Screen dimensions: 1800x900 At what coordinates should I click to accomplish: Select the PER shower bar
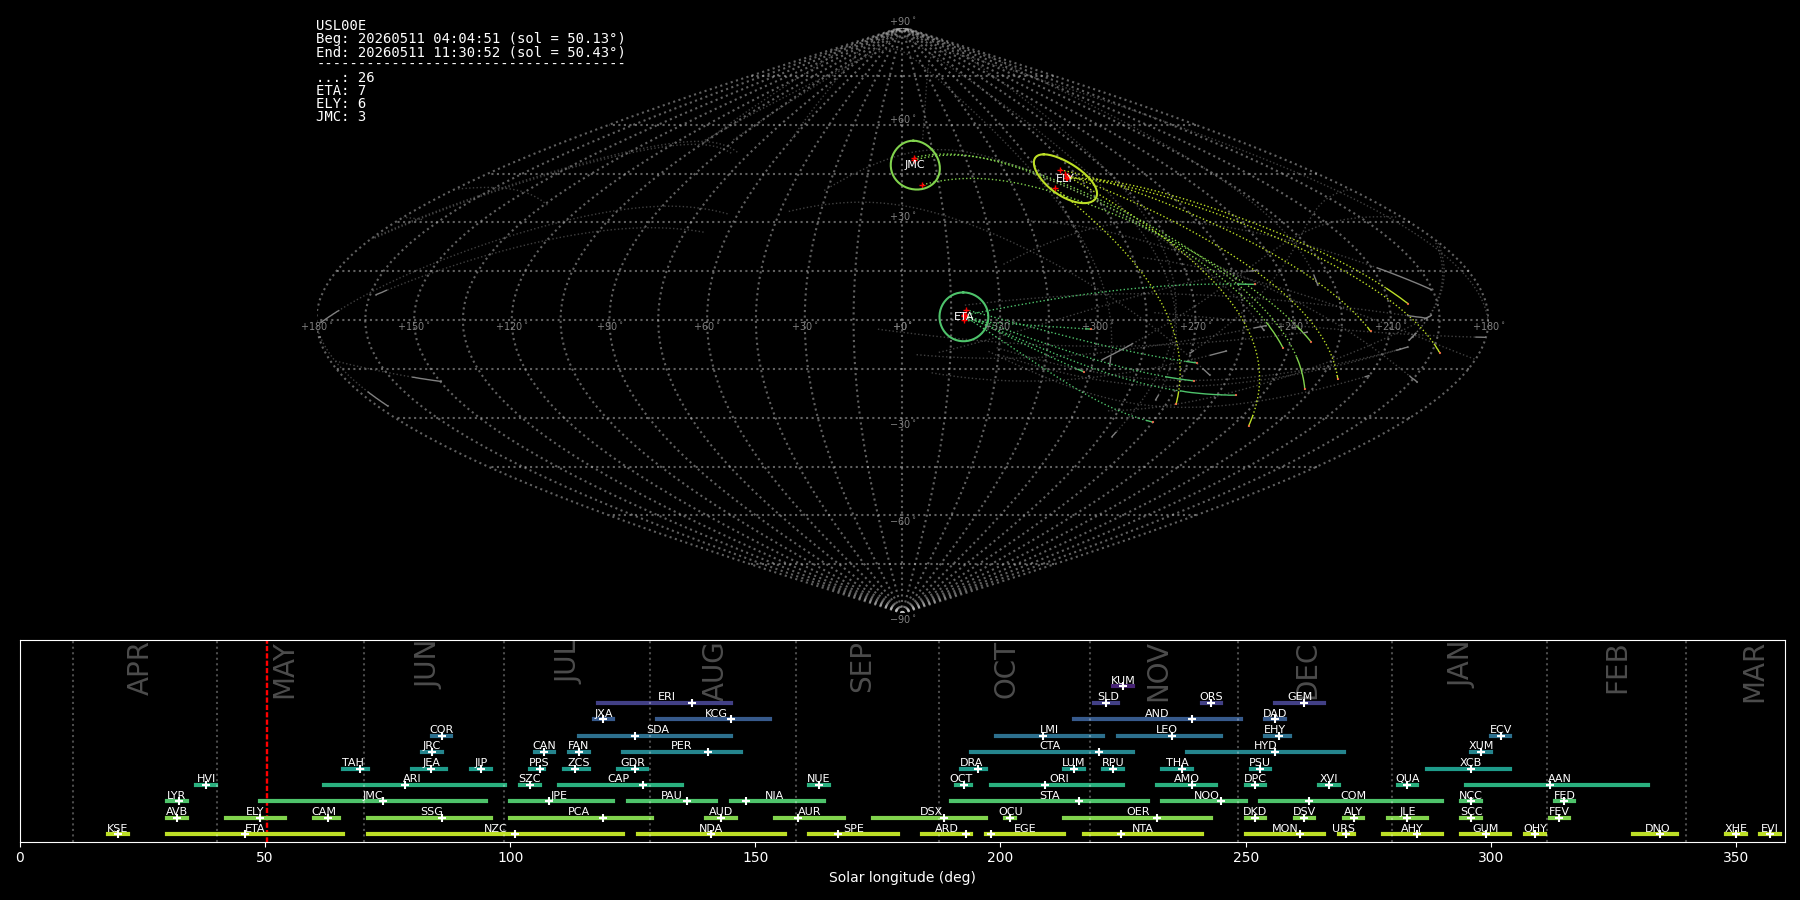(682, 752)
